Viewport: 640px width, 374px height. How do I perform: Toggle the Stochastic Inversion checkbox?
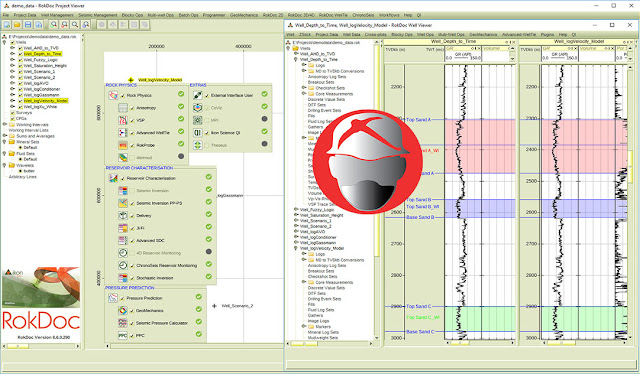coord(132,278)
